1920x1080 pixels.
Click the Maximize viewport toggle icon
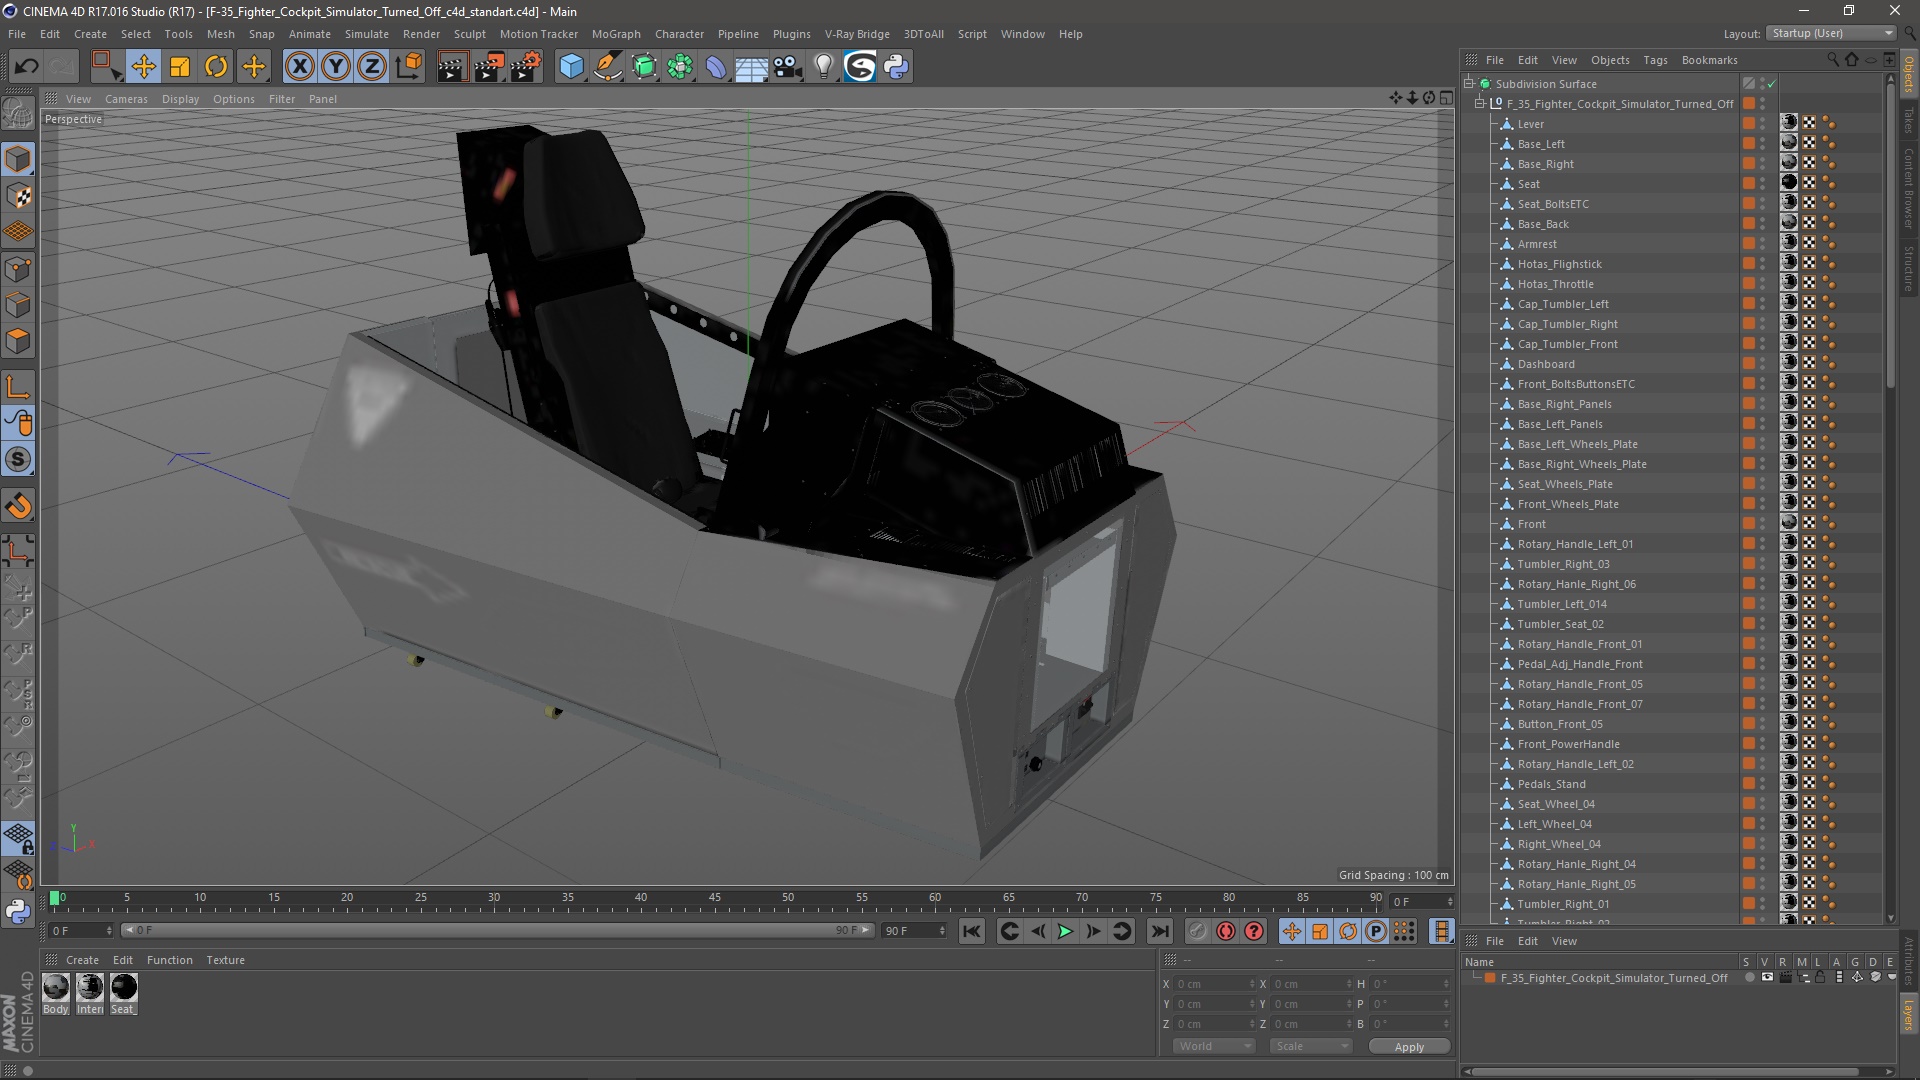(1446, 98)
